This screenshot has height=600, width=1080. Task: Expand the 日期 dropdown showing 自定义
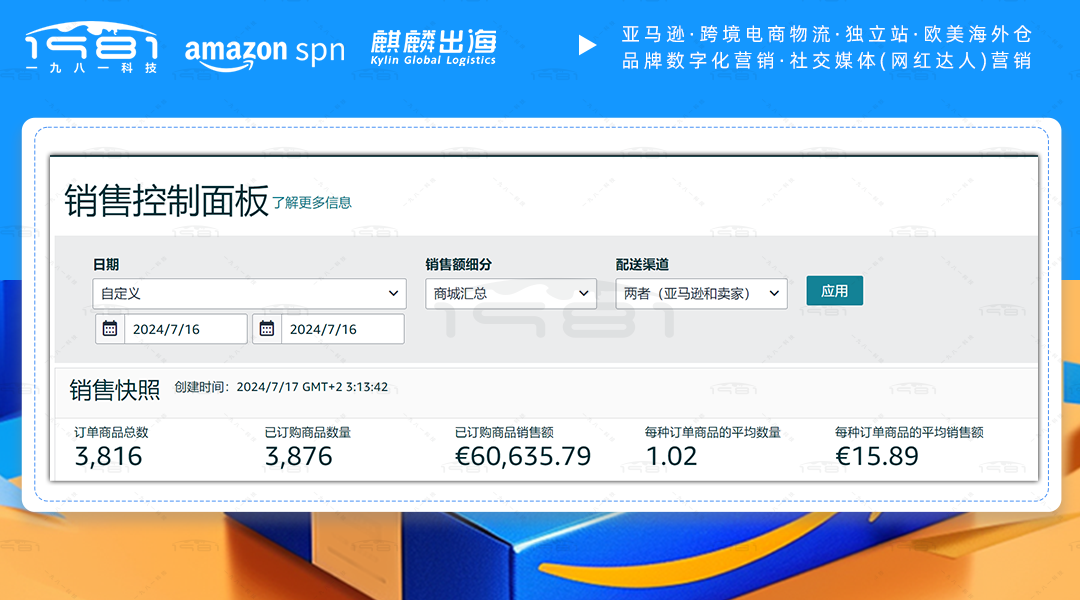coord(249,293)
